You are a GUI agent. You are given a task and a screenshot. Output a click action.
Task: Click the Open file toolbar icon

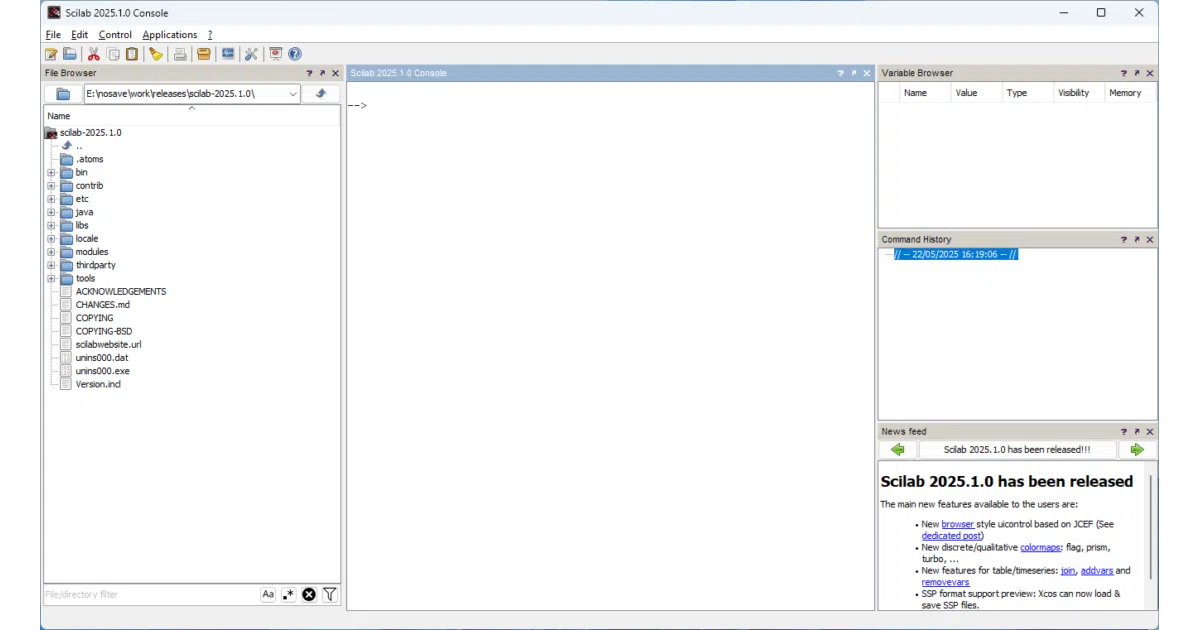[x=70, y=54]
